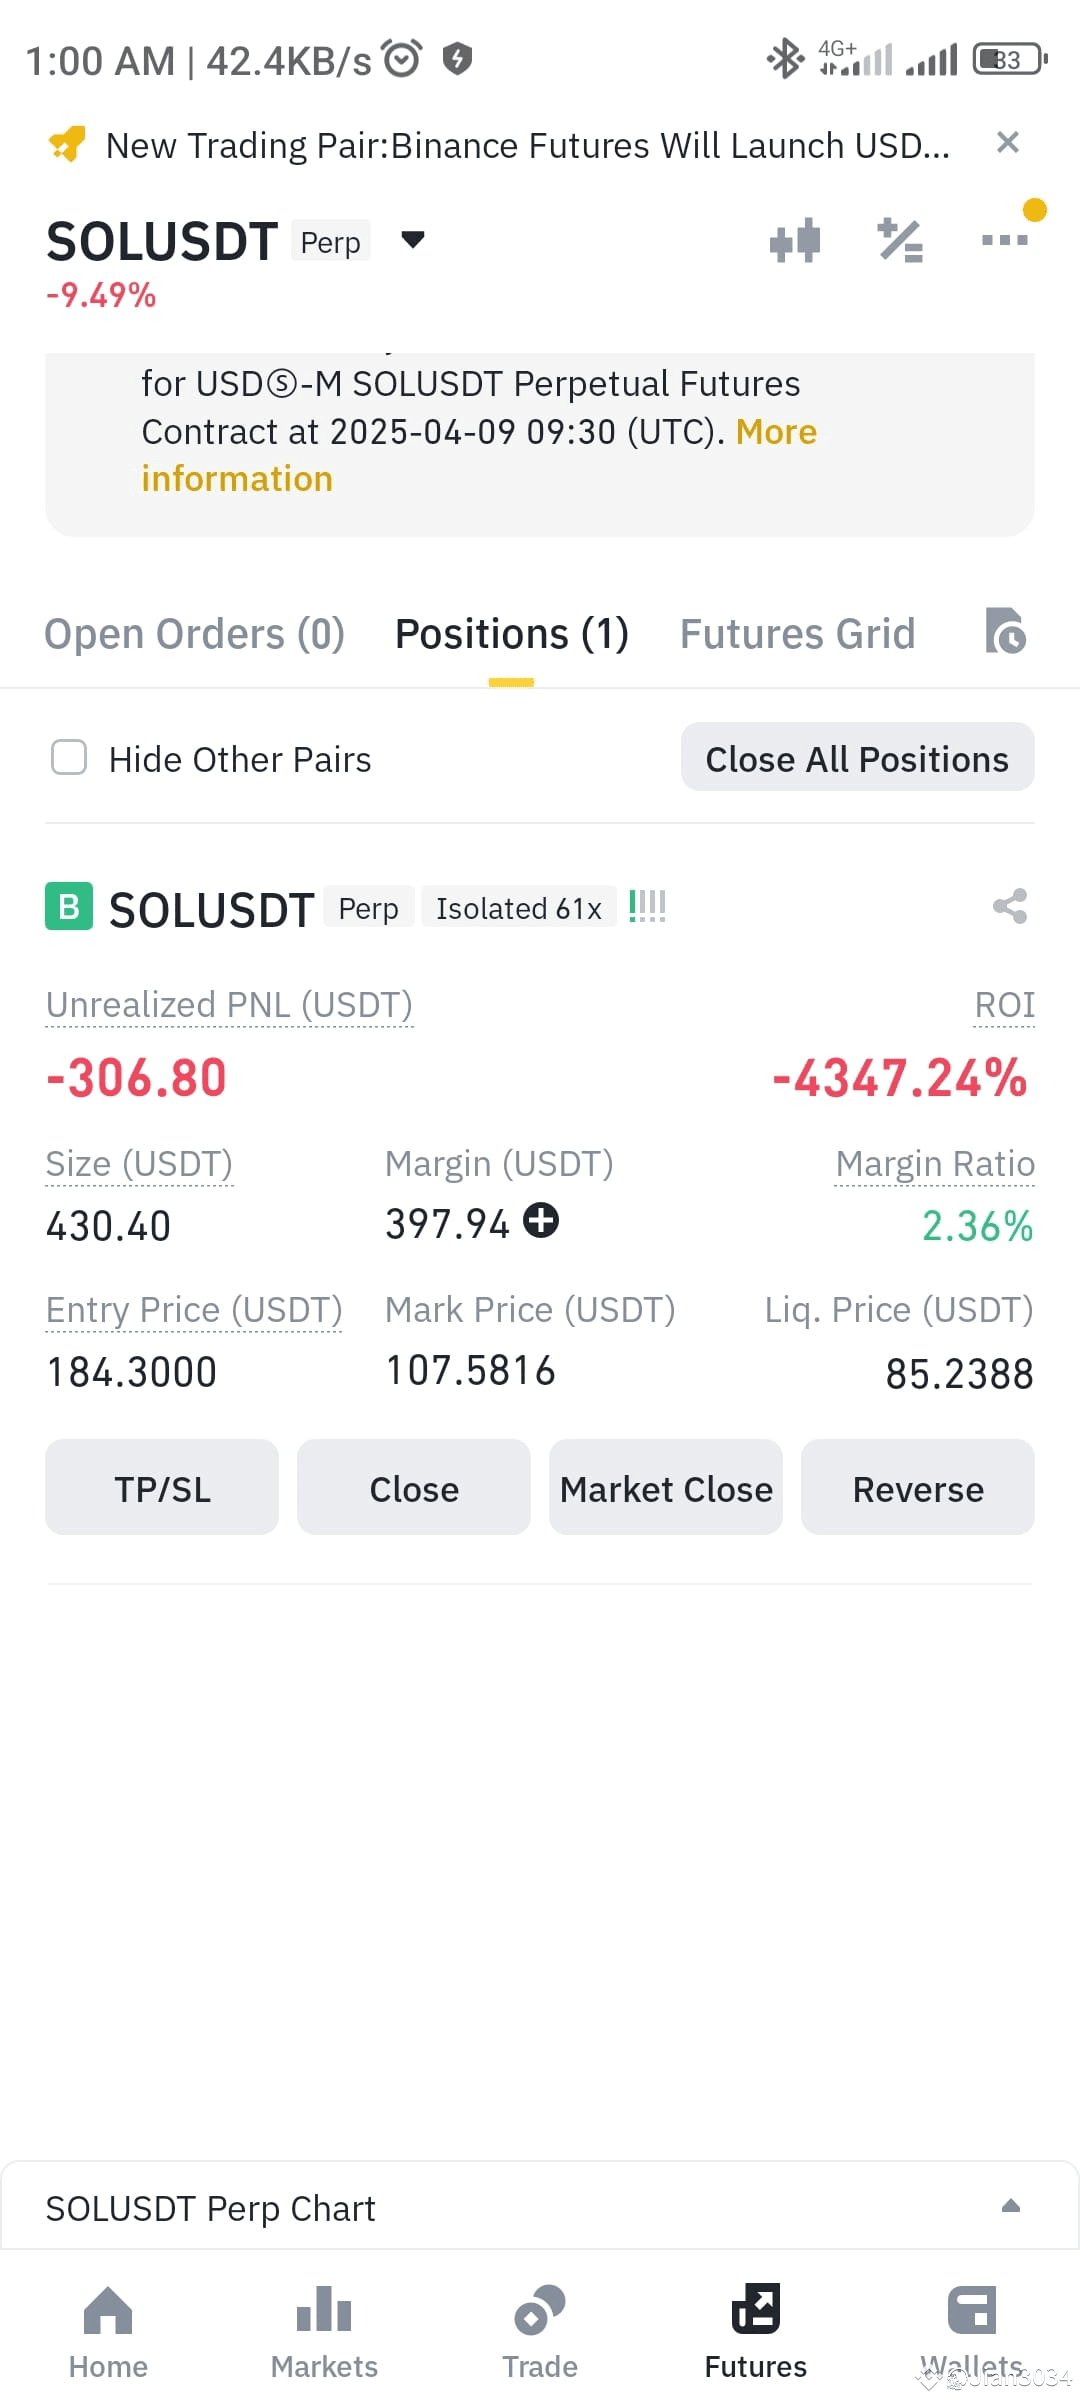Add margin with the plus icon

click(x=541, y=1221)
